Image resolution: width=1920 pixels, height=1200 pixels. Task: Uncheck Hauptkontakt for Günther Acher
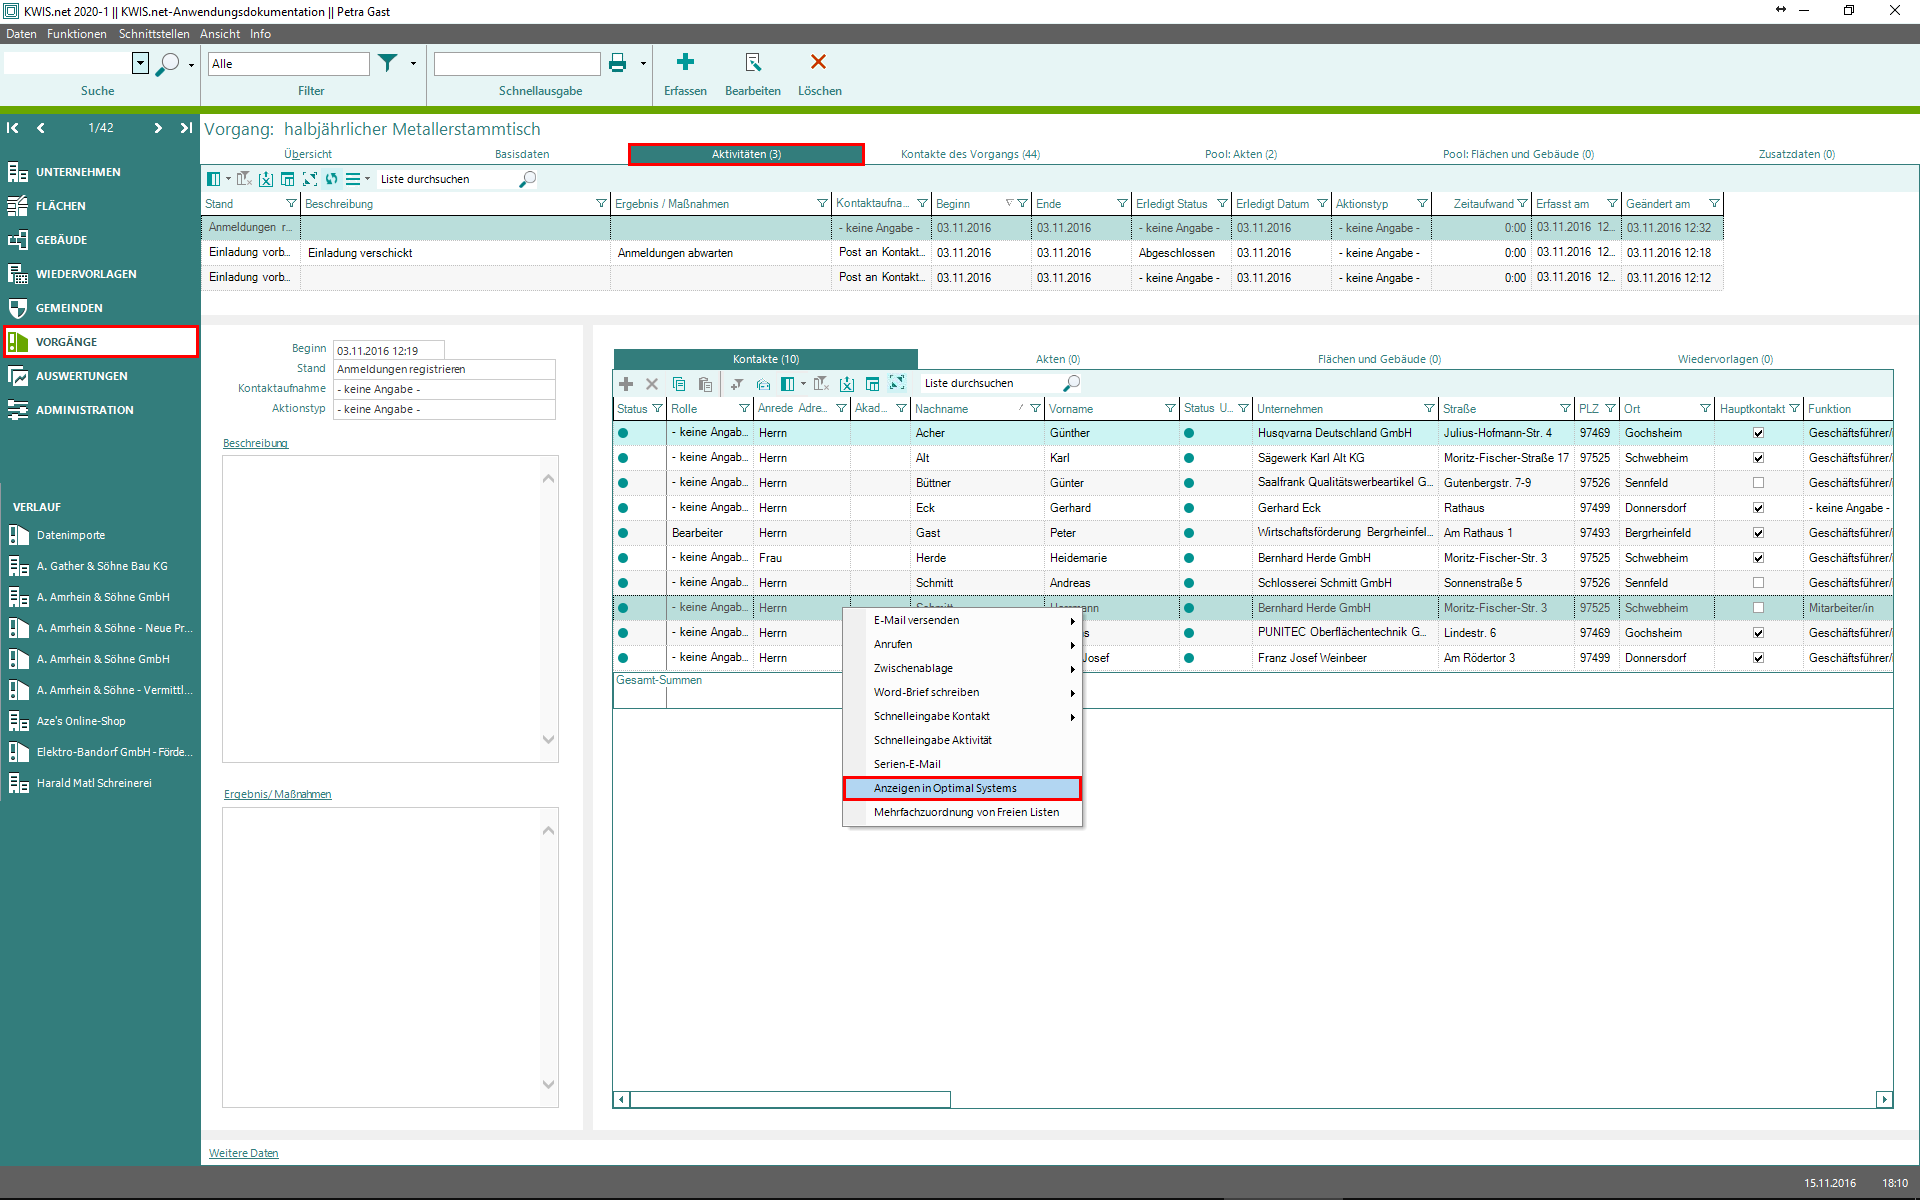[x=1758, y=433]
